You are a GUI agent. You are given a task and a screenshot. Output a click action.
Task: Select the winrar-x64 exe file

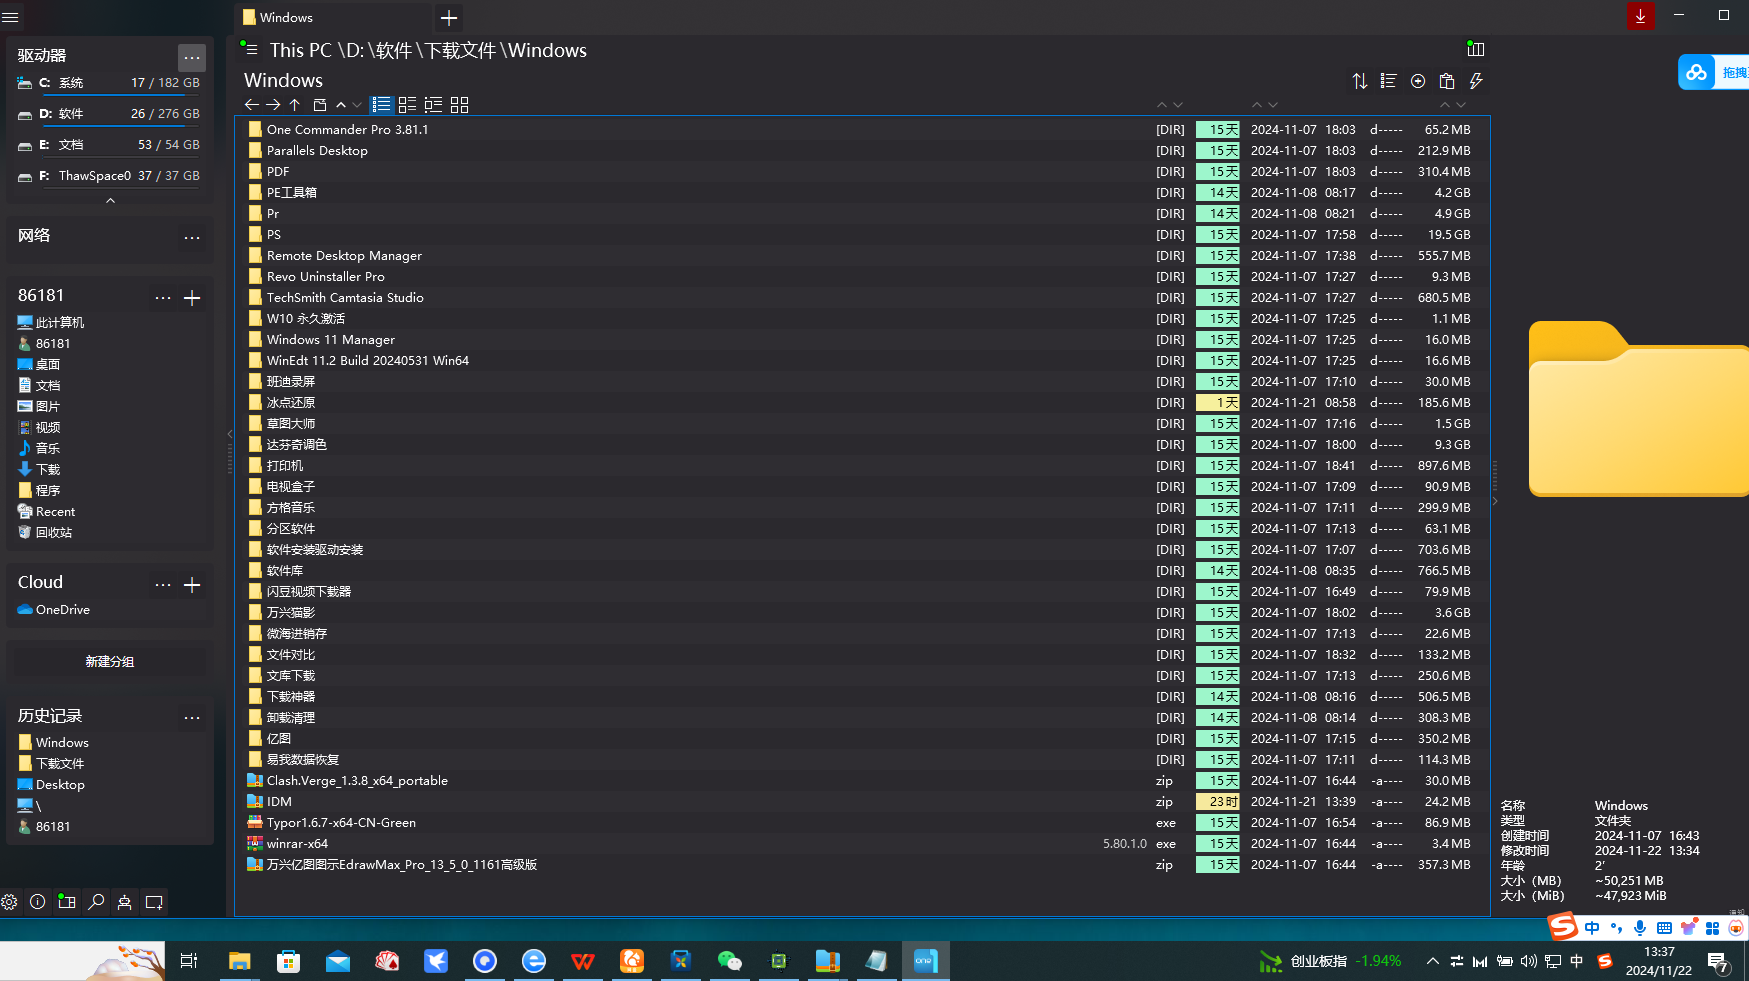point(861,843)
